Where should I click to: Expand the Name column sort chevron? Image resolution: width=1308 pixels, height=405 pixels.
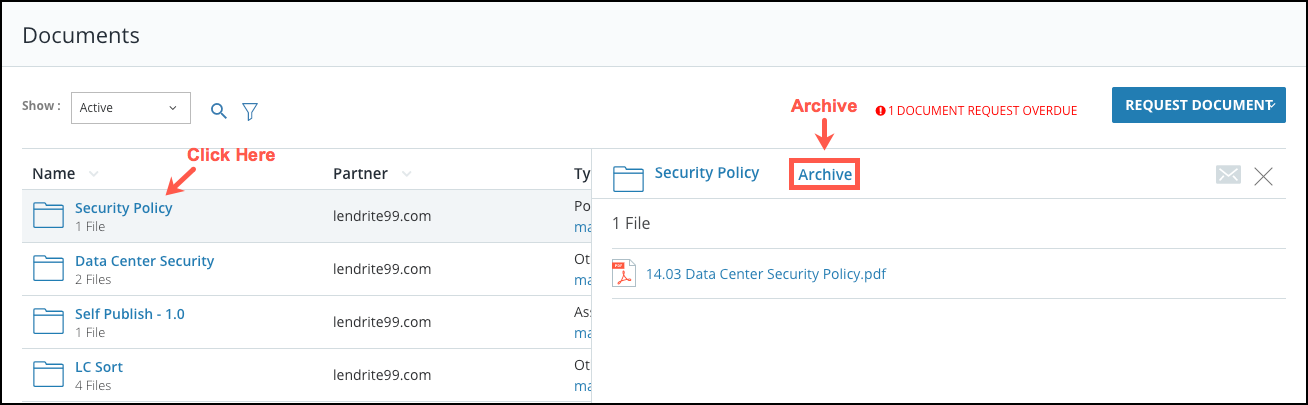(x=93, y=174)
